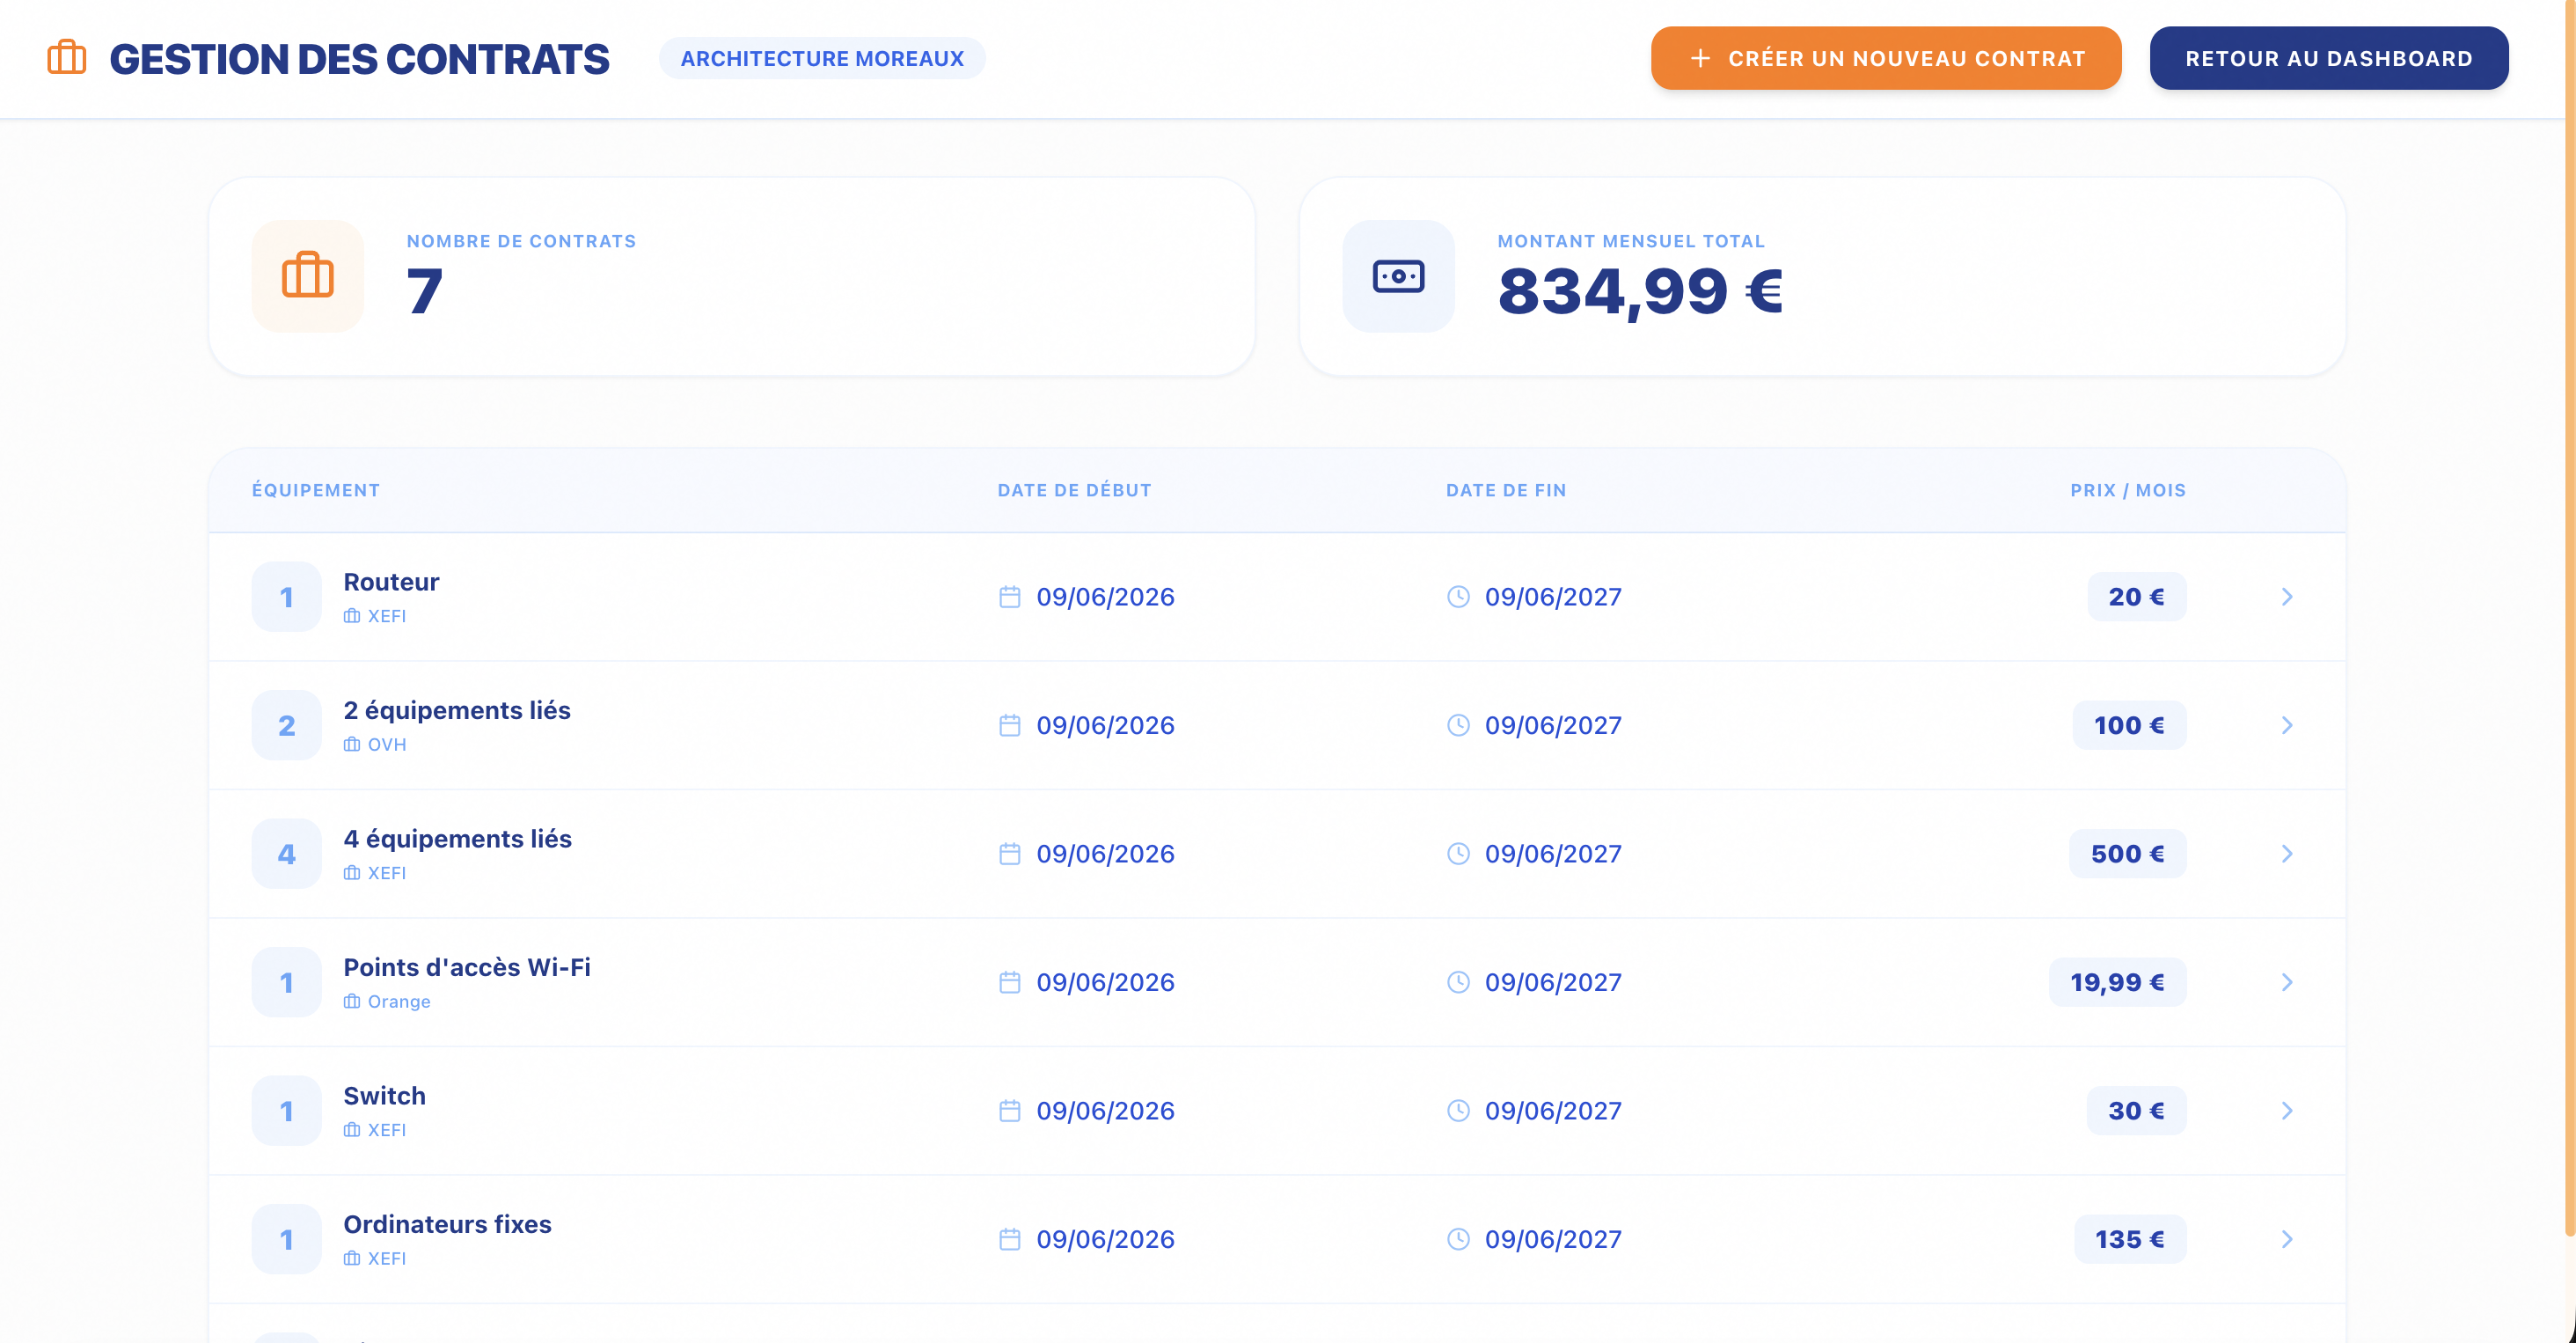The width and height of the screenshot is (2576, 1343).
Task: Click the Équipement column header
Action: pos(316,490)
